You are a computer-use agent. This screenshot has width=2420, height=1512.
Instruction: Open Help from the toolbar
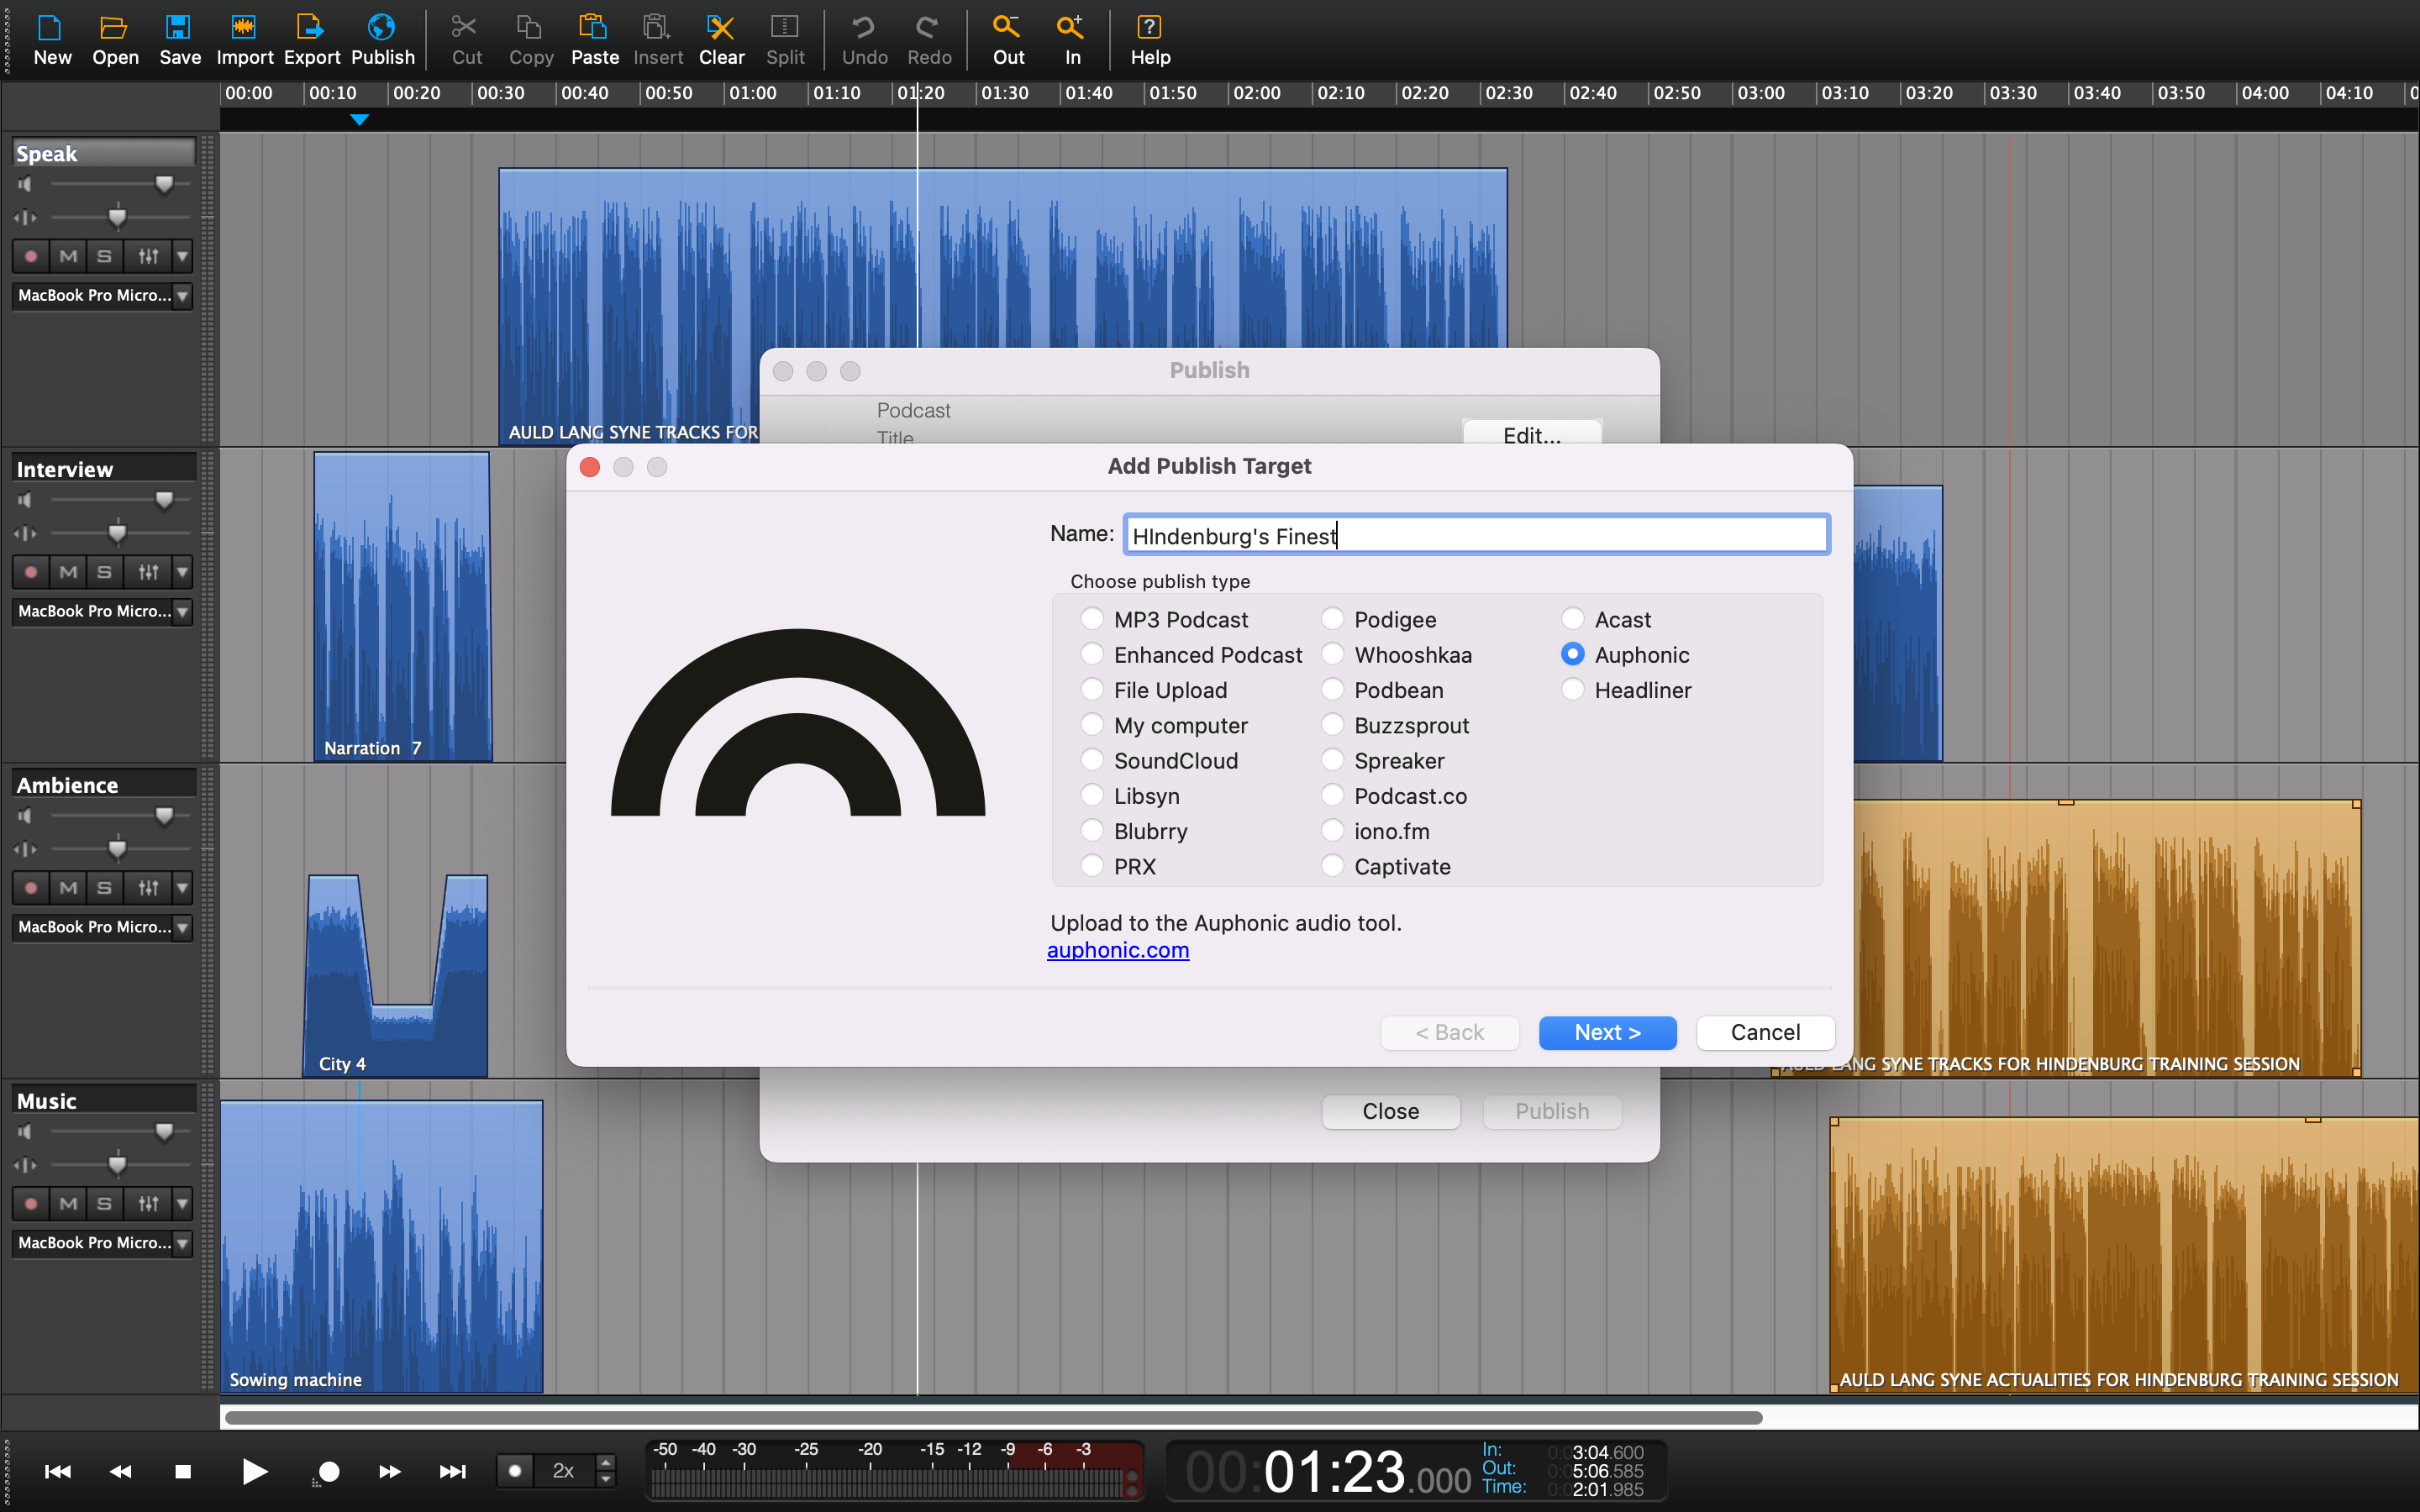tap(1150, 40)
